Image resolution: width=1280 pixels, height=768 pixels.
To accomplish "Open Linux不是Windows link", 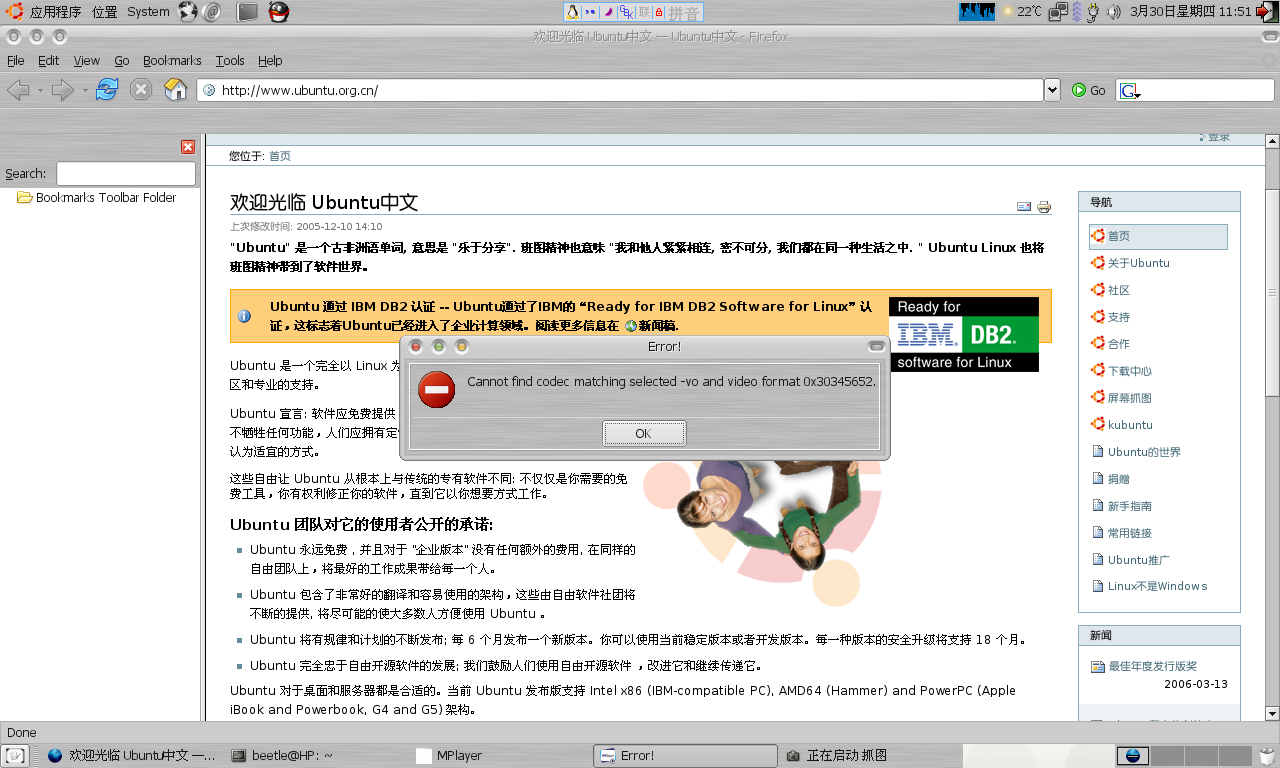I will (x=1157, y=586).
